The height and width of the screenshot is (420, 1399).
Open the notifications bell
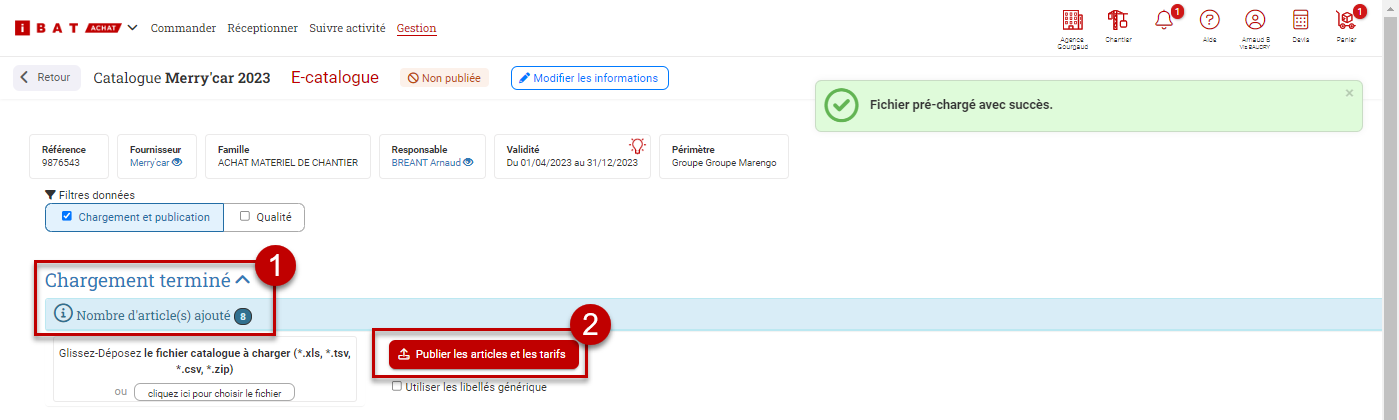coord(1164,21)
